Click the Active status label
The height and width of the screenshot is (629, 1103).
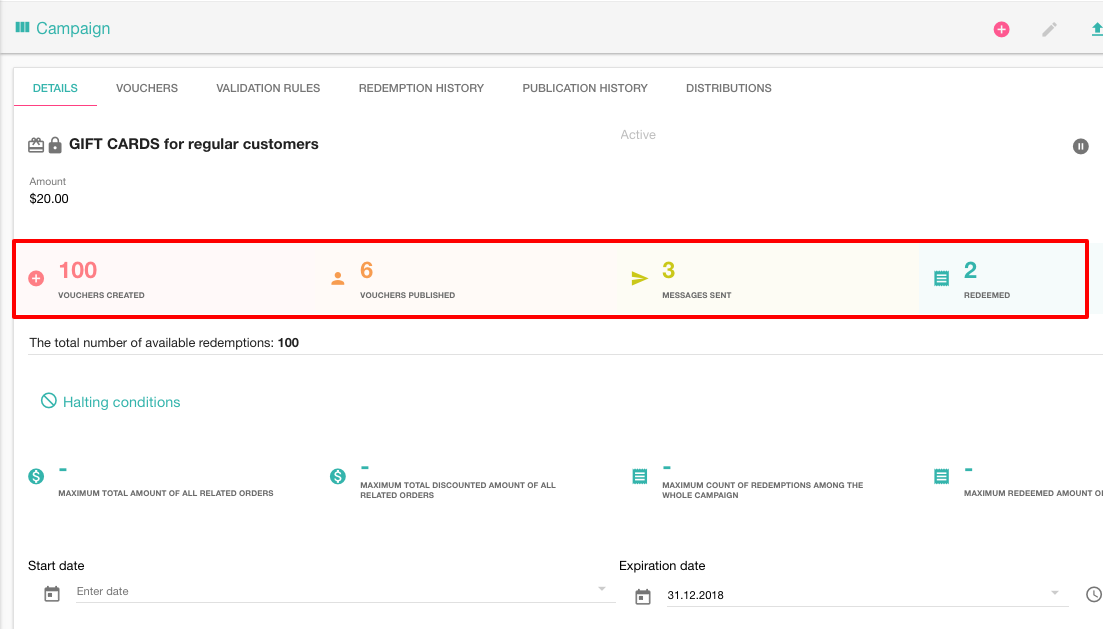(638, 134)
